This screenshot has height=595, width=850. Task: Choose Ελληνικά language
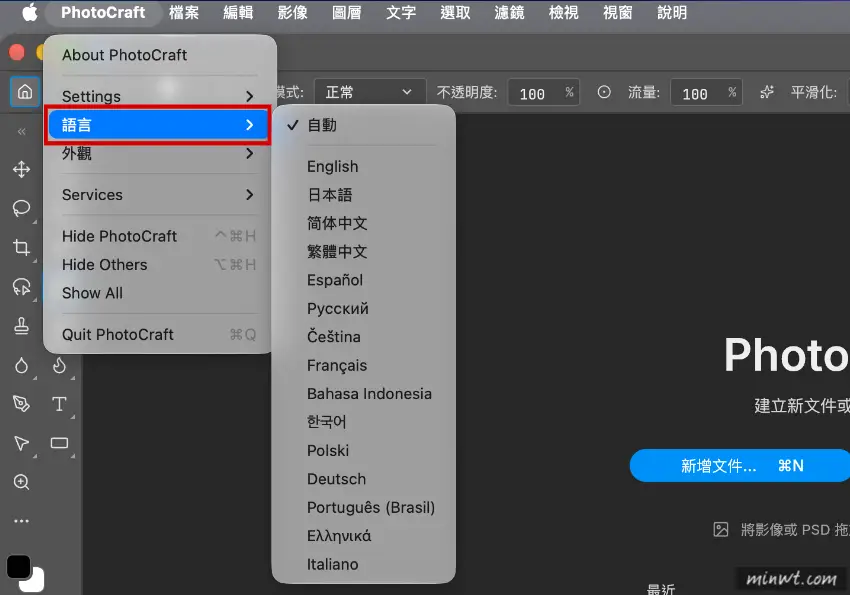(x=363, y=536)
